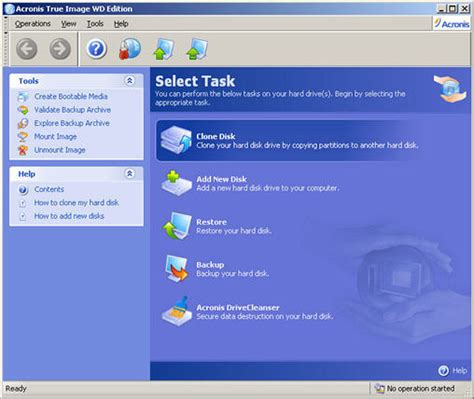The width and height of the screenshot is (474, 399).
Task: Click the document icon next to How to clone my hard disk
Action: [22, 203]
